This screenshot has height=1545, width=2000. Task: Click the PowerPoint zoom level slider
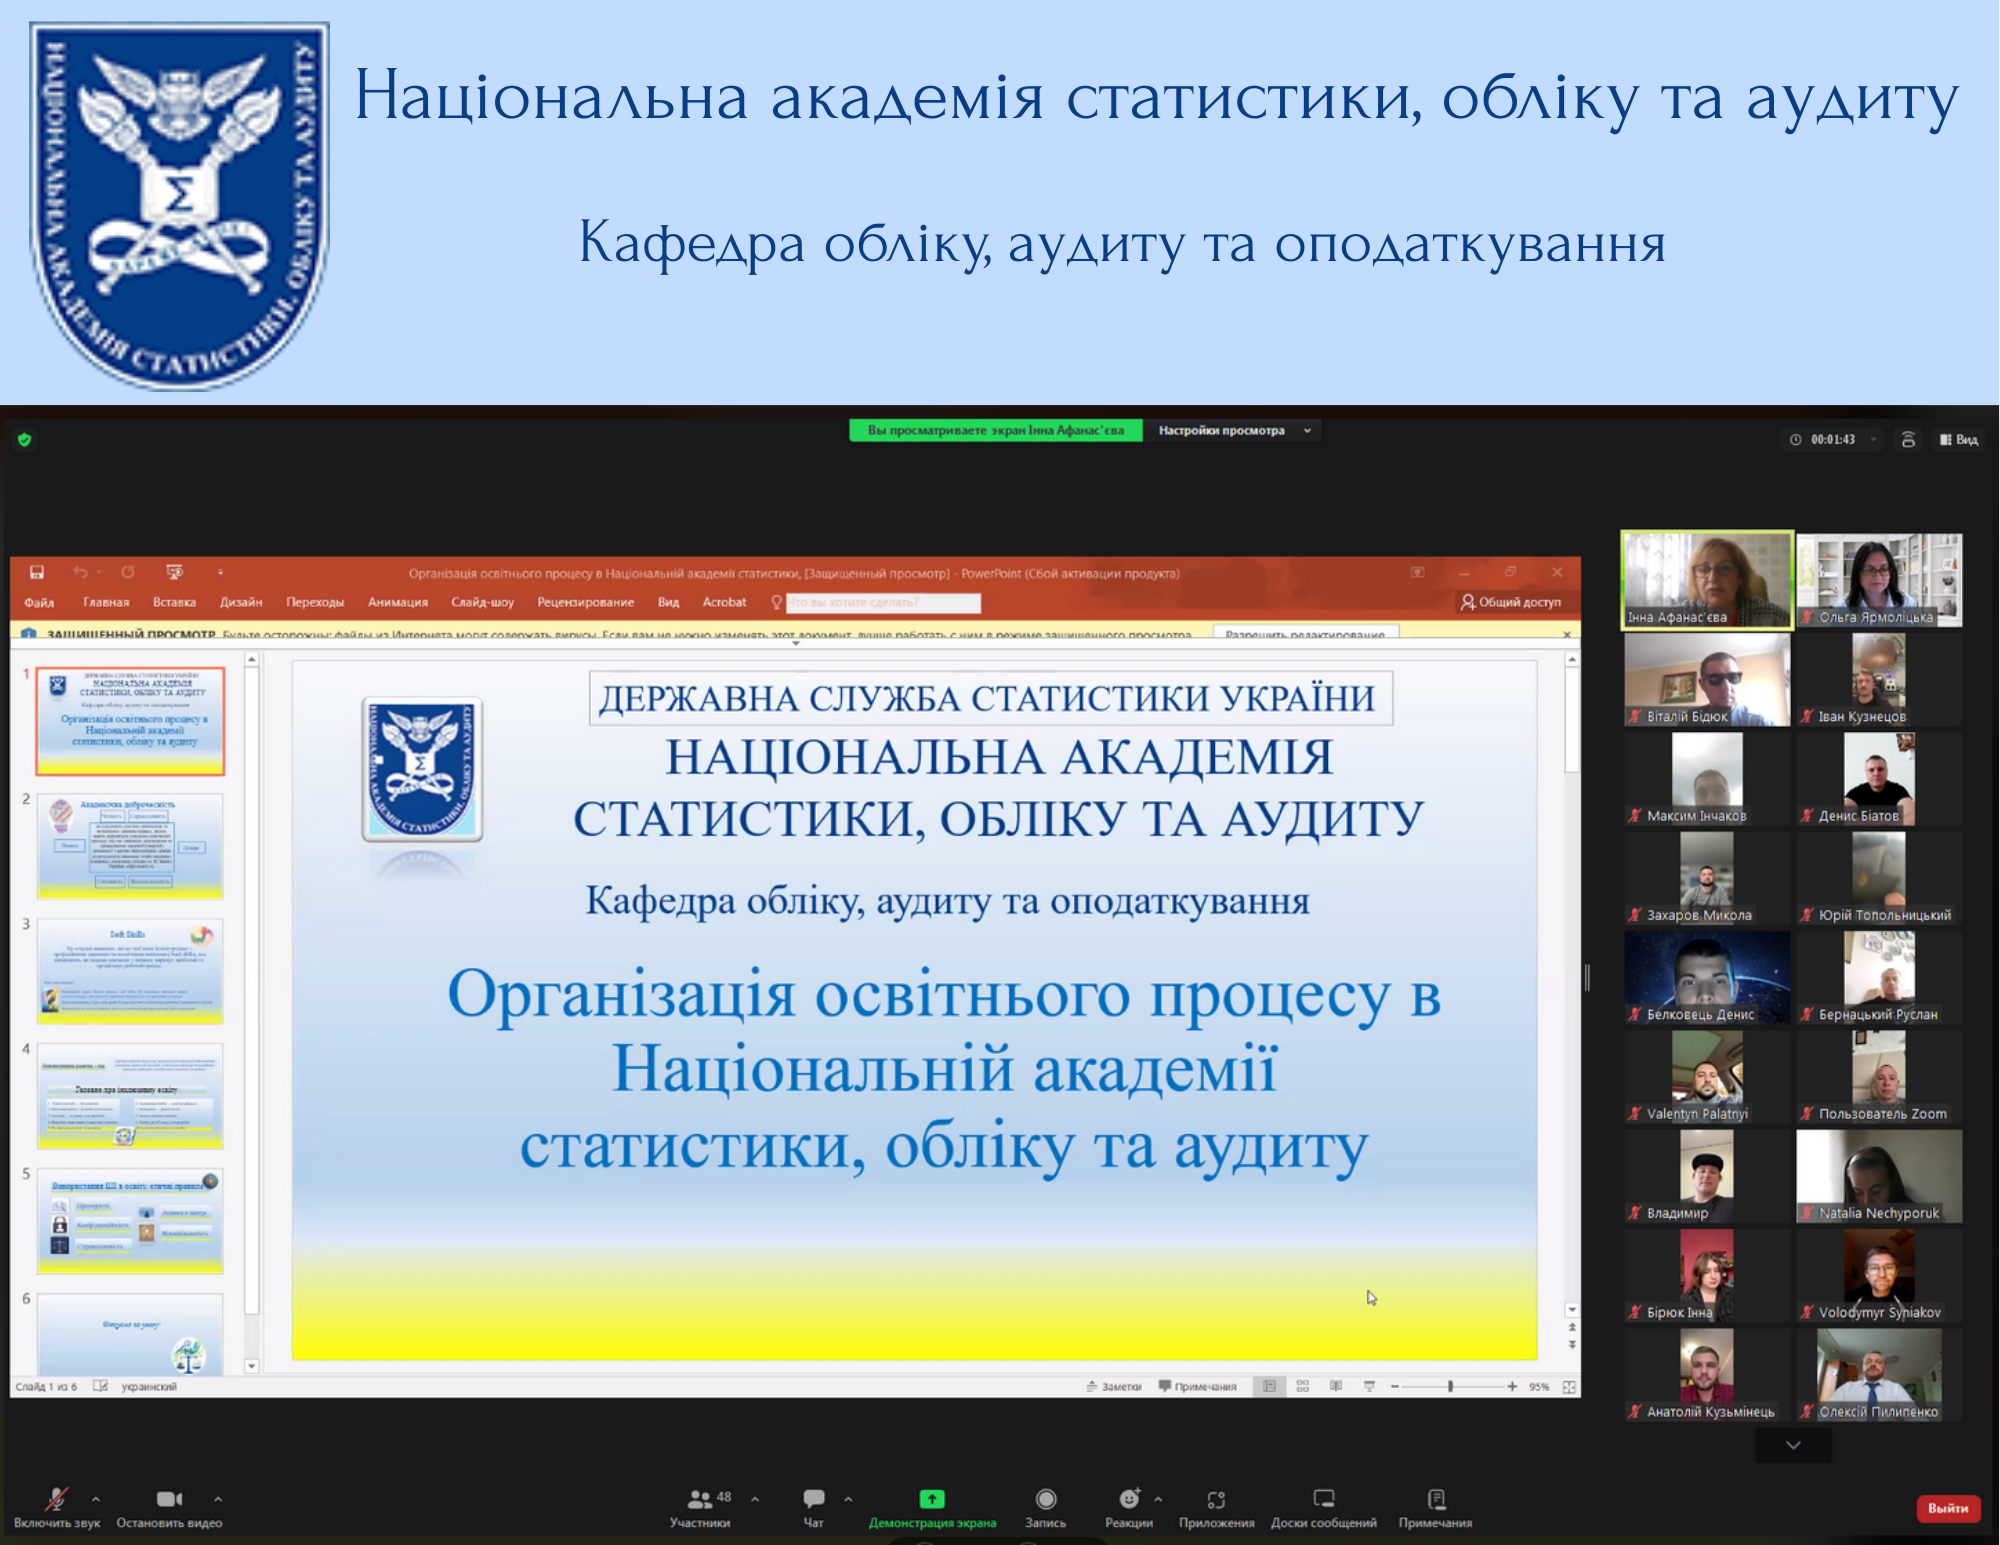[x=1450, y=1386]
